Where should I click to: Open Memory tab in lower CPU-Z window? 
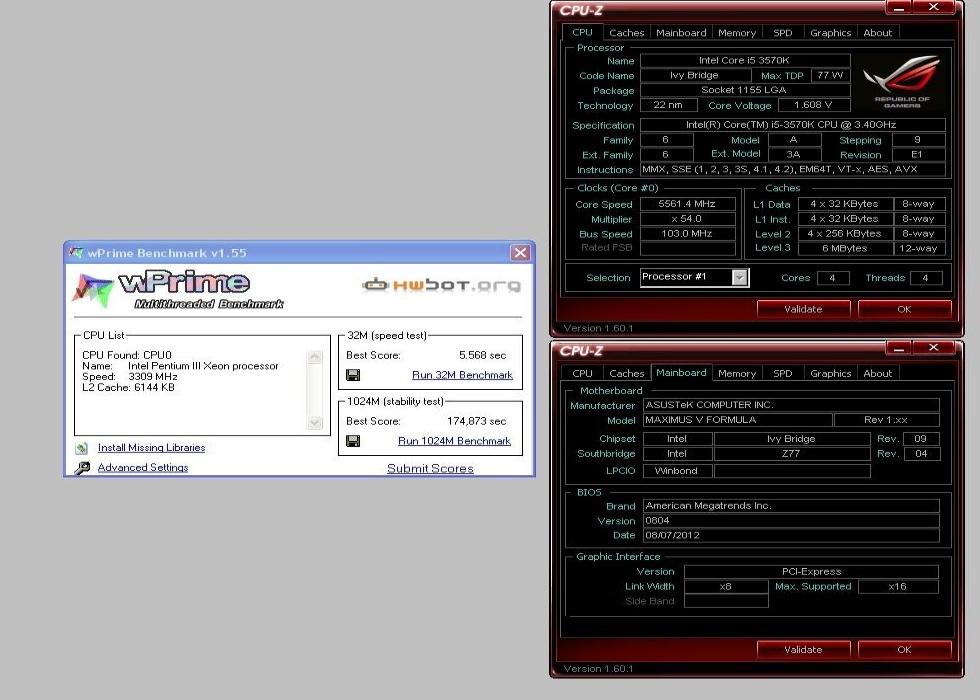pyautogui.click(x=737, y=373)
